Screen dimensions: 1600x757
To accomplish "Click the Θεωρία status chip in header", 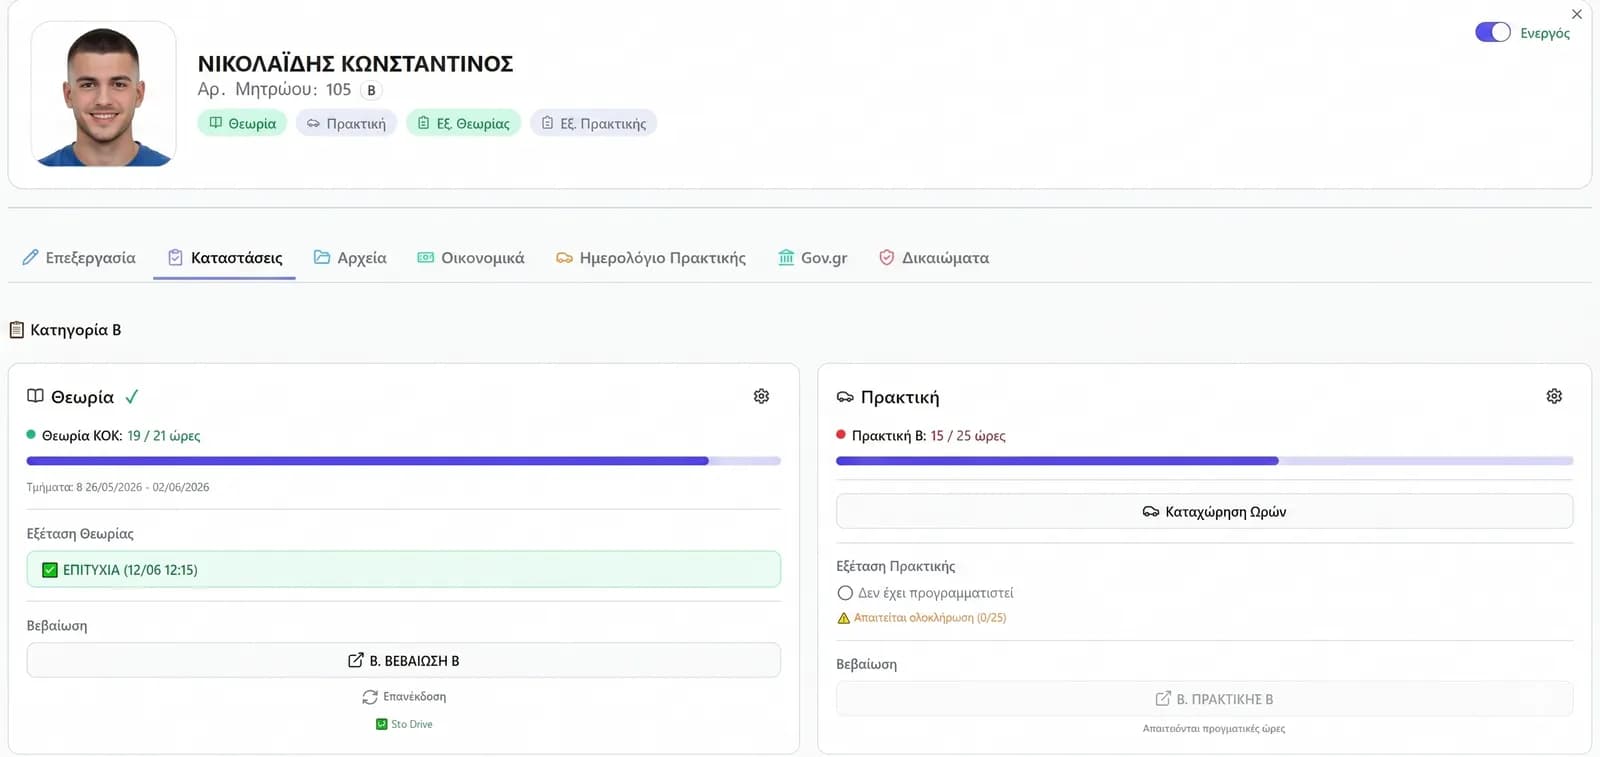I will (x=242, y=123).
